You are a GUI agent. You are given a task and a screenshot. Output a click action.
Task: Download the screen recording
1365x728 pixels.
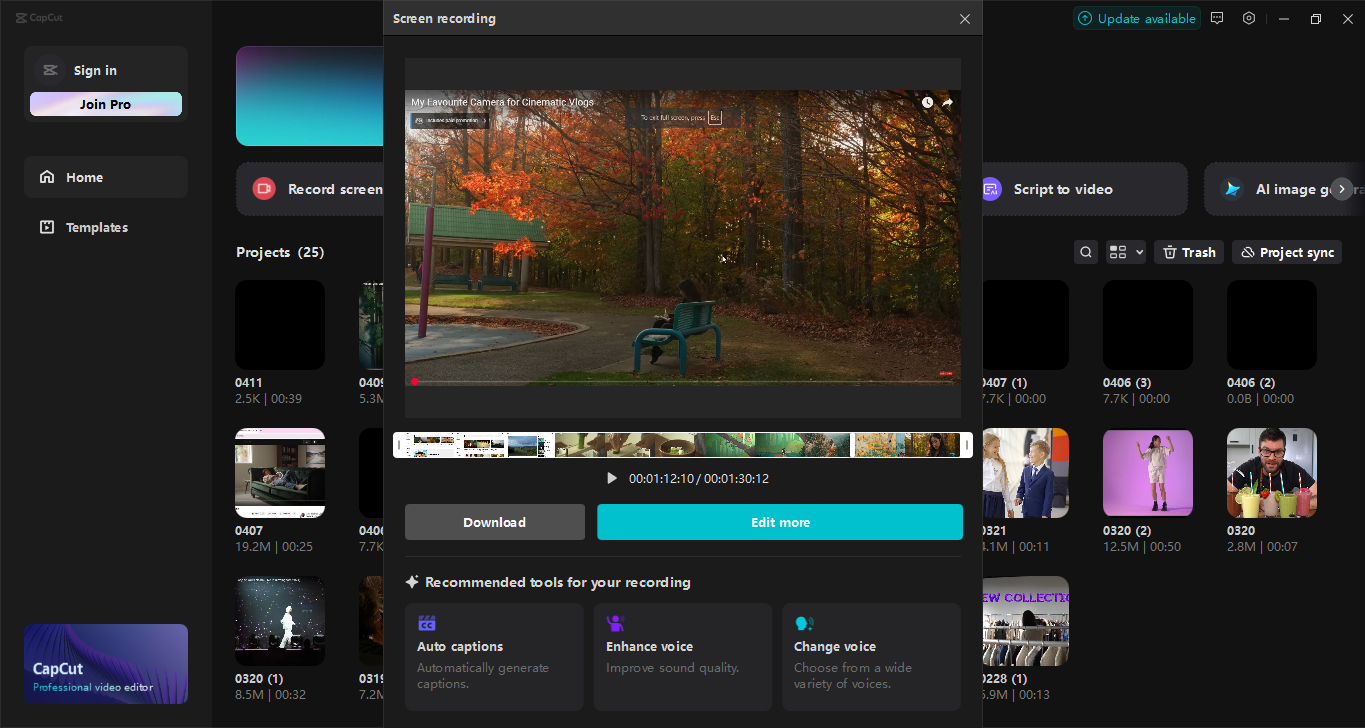click(495, 522)
